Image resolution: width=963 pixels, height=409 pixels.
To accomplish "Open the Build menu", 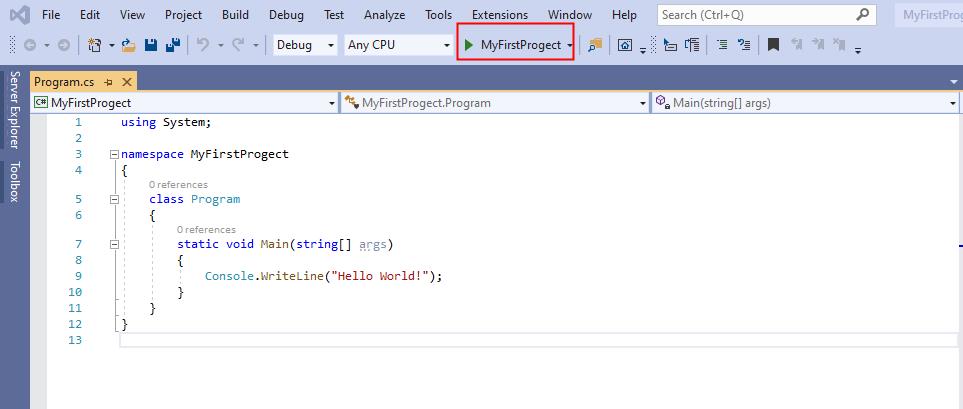I will pos(235,15).
